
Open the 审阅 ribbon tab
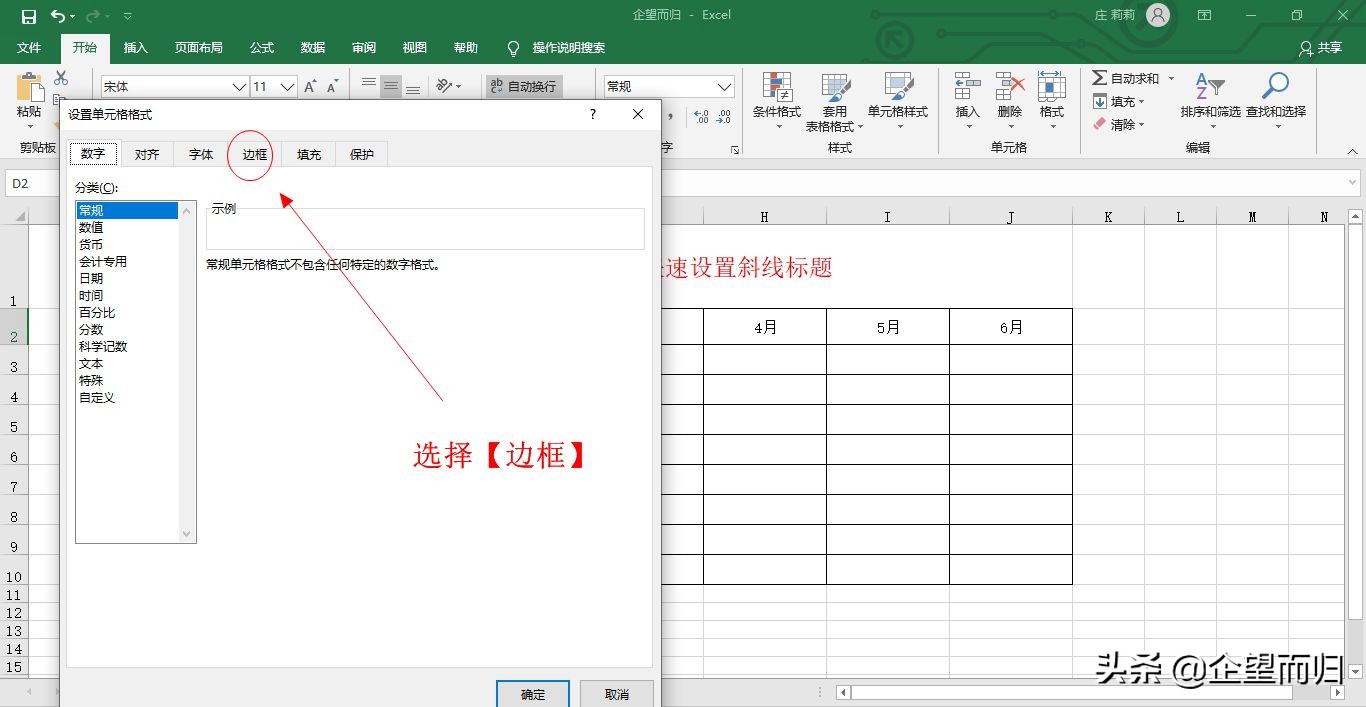click(364, 47)
